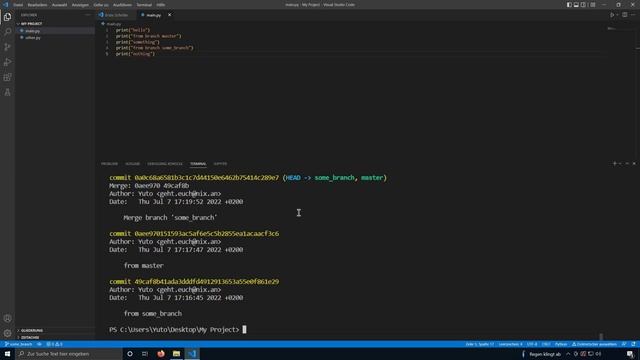Open new terminal launch profile dropdown

620,164
